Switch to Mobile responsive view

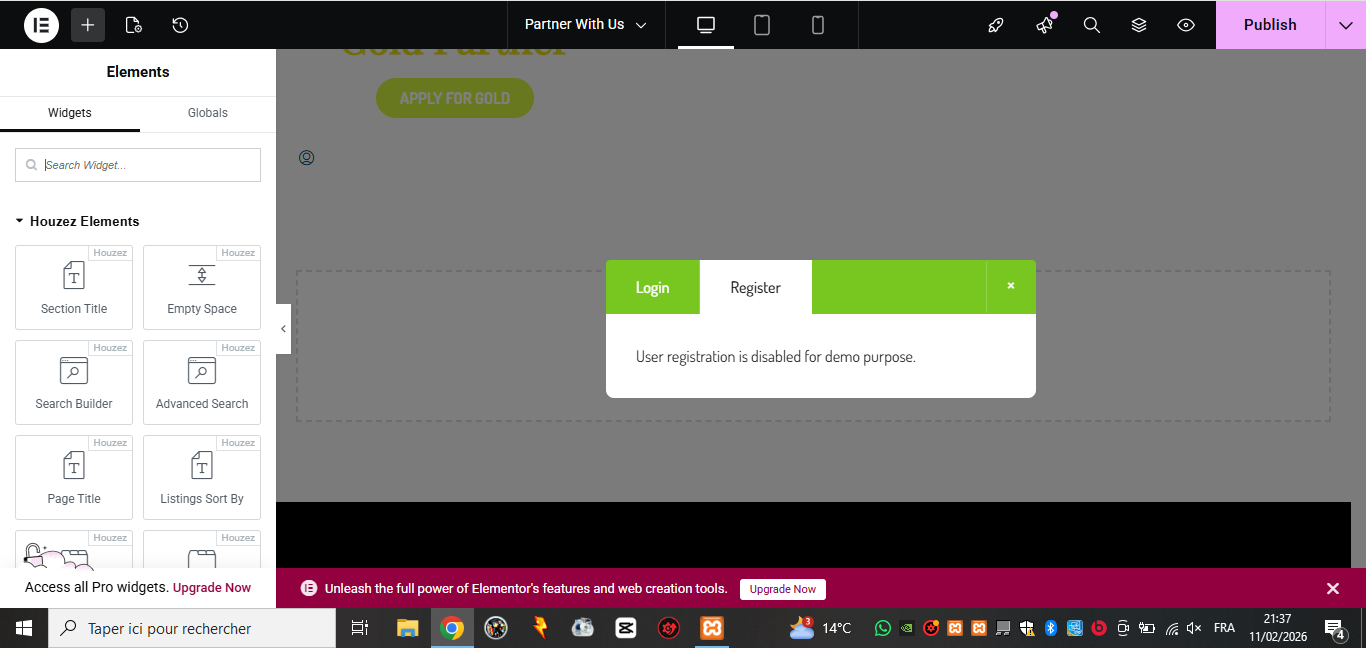tap(818, 25)
